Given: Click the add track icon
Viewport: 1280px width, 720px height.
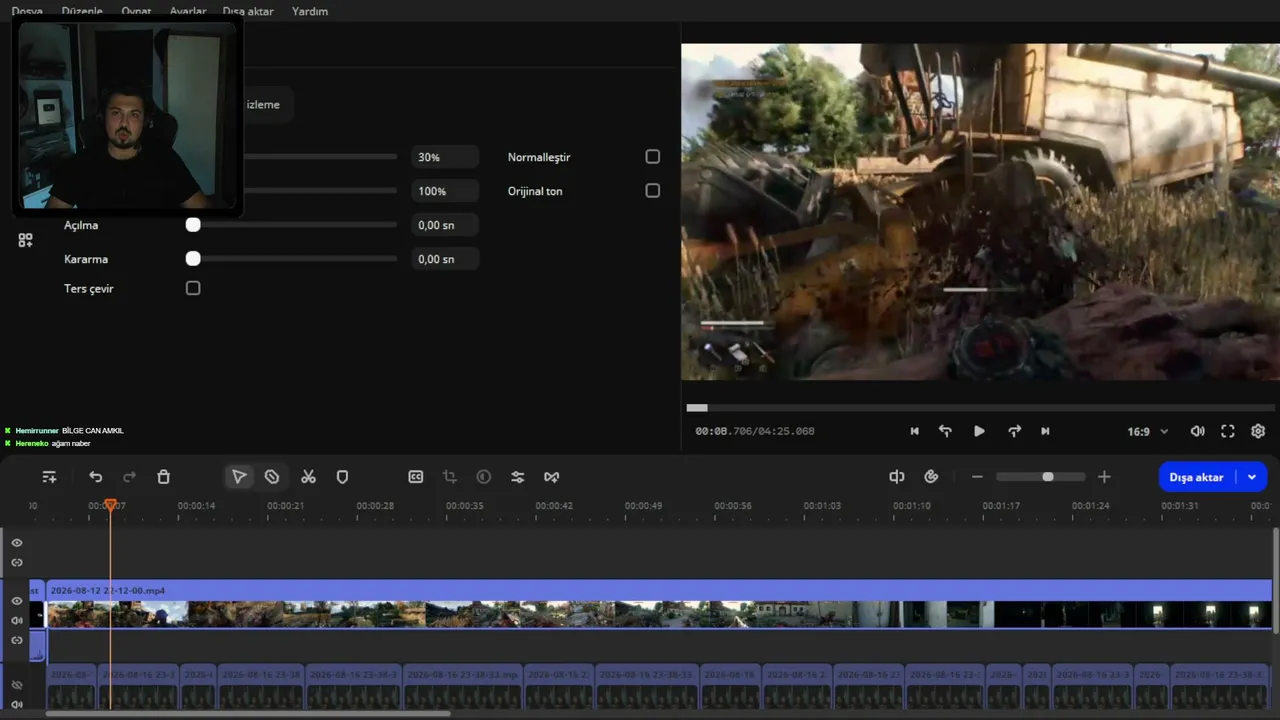Looking at the screenshot, I should [49, 477].
